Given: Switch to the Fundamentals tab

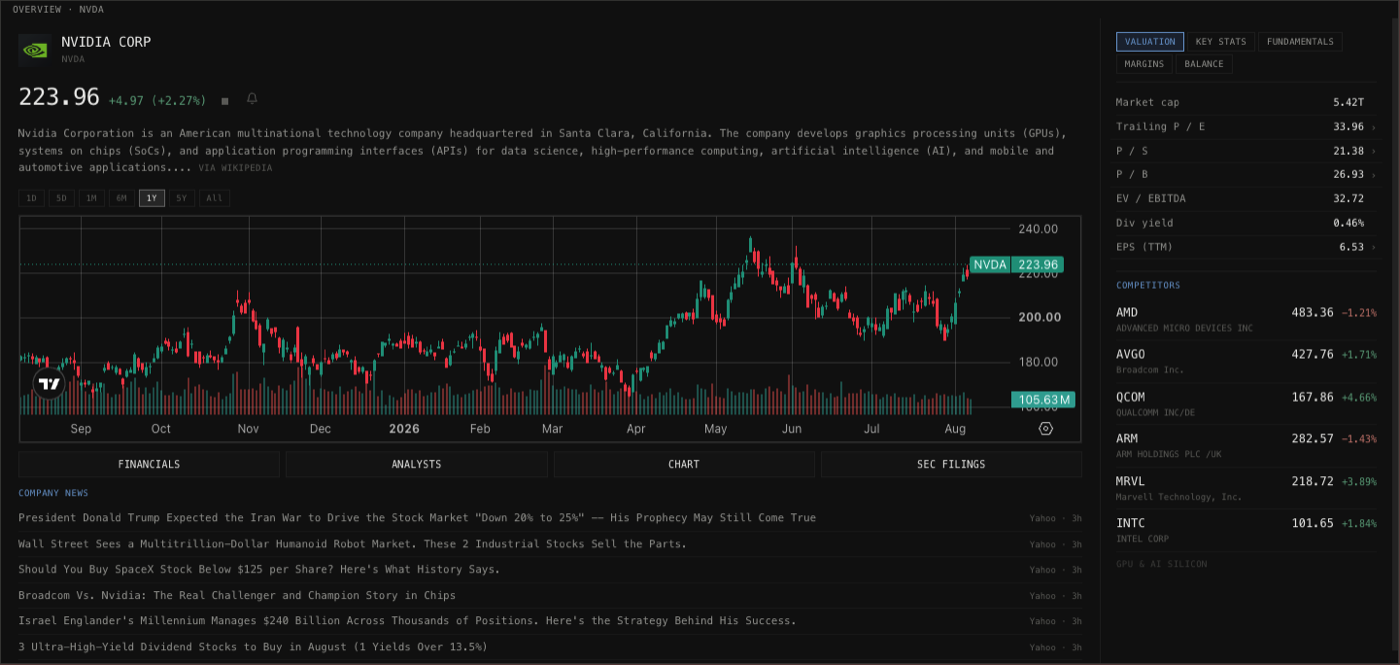Looking at the screenshot, I should point(1300,42).
